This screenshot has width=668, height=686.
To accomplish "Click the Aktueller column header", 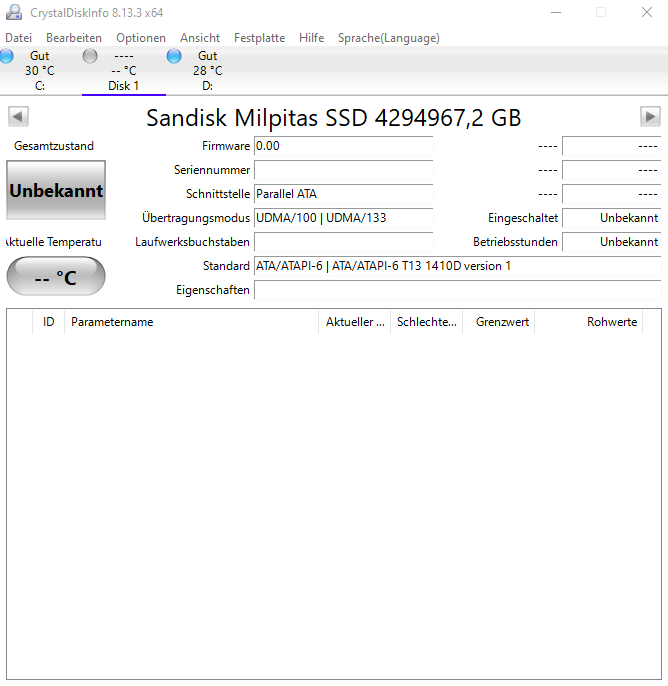I will tap(354, 322).
